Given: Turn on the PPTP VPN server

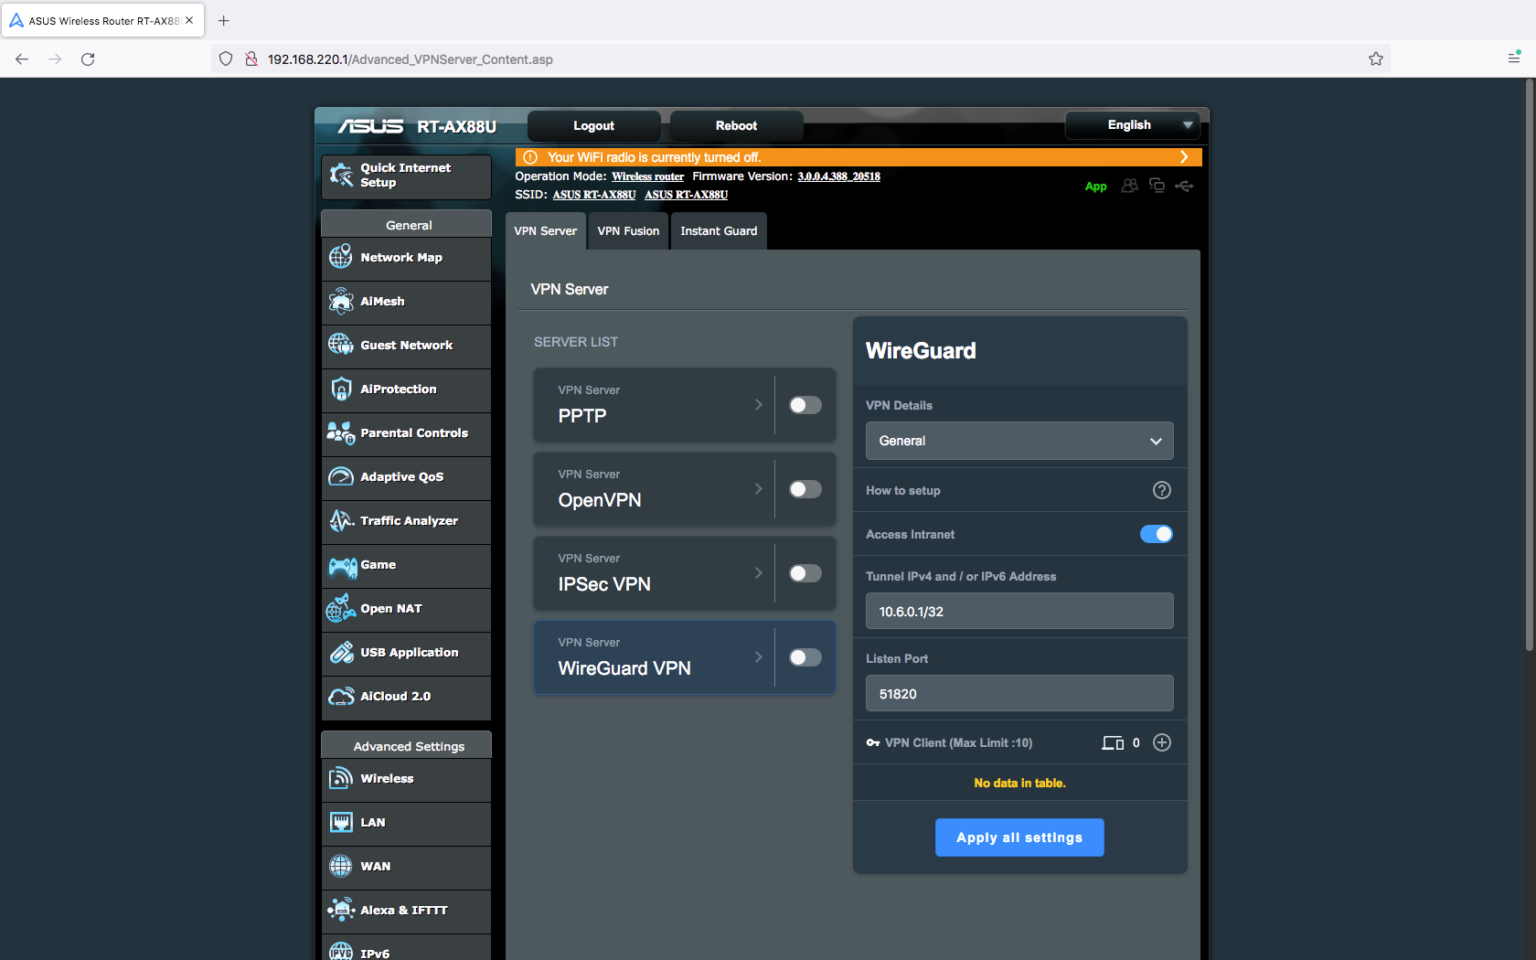Looking at the screenshot, I should coord(804,405).
